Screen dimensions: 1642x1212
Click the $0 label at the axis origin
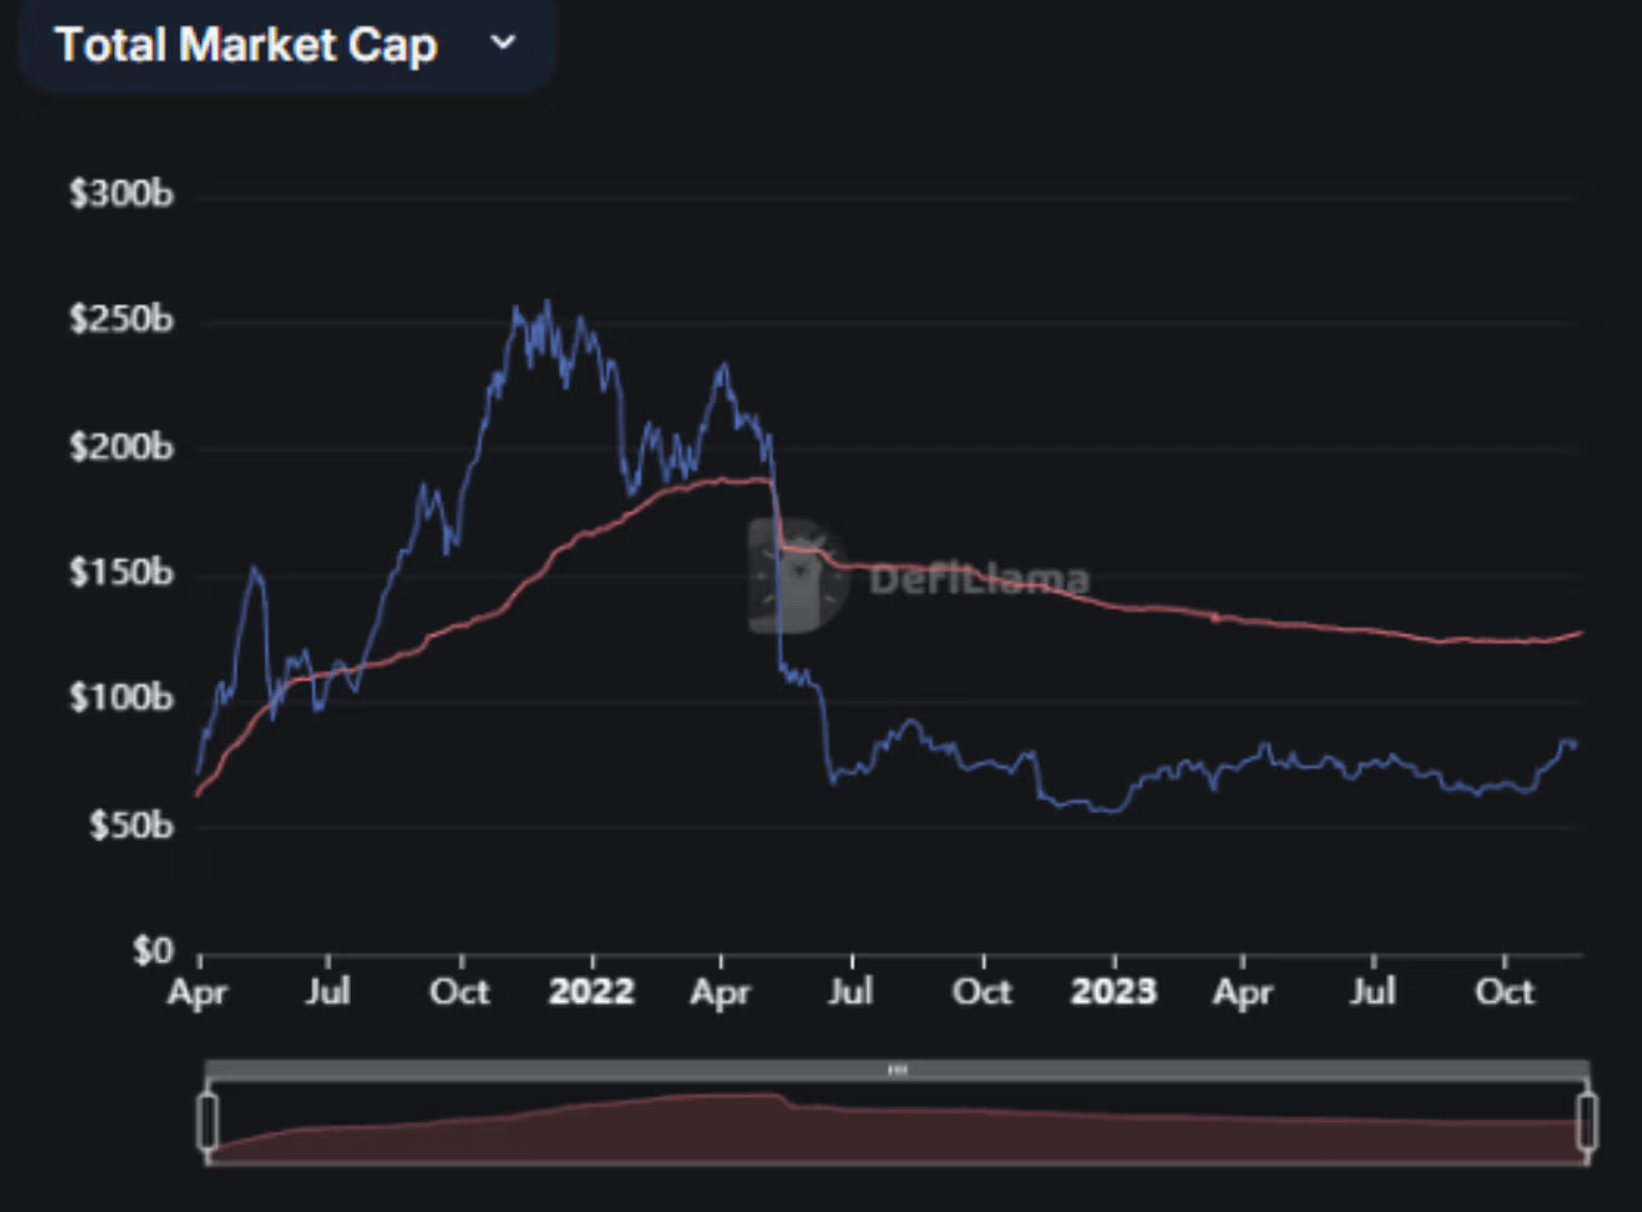point(153,950)
